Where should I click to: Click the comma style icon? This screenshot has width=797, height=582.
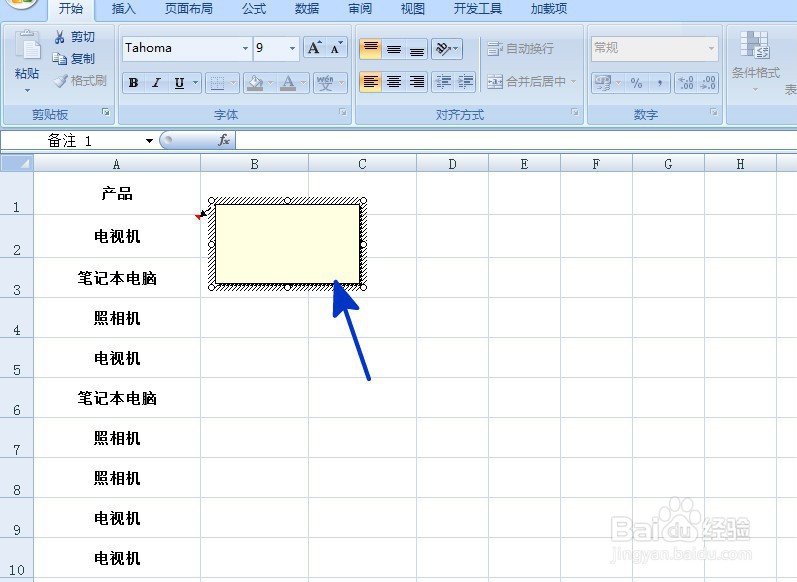tap(659, 82)
